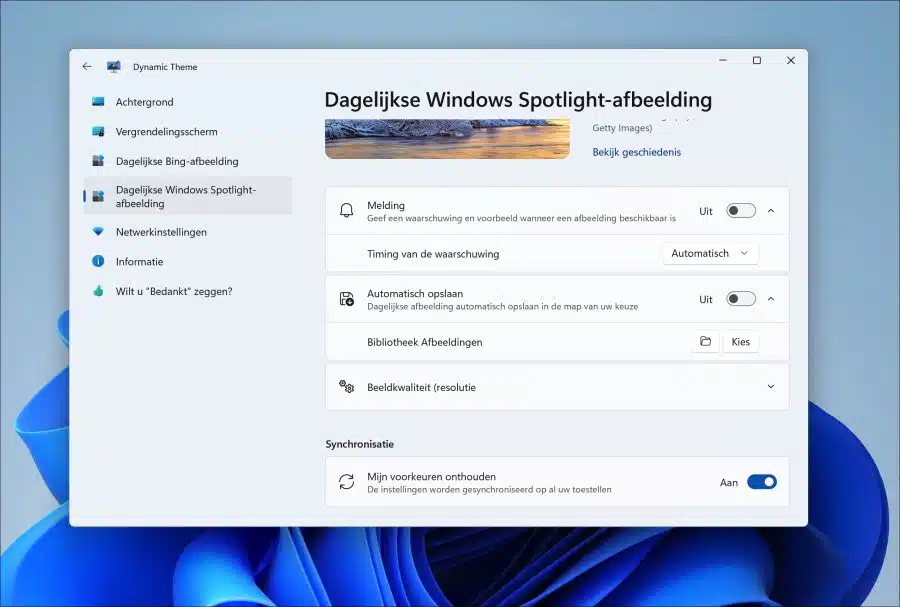Click the Melding bell icon

[x=347, y=211]
